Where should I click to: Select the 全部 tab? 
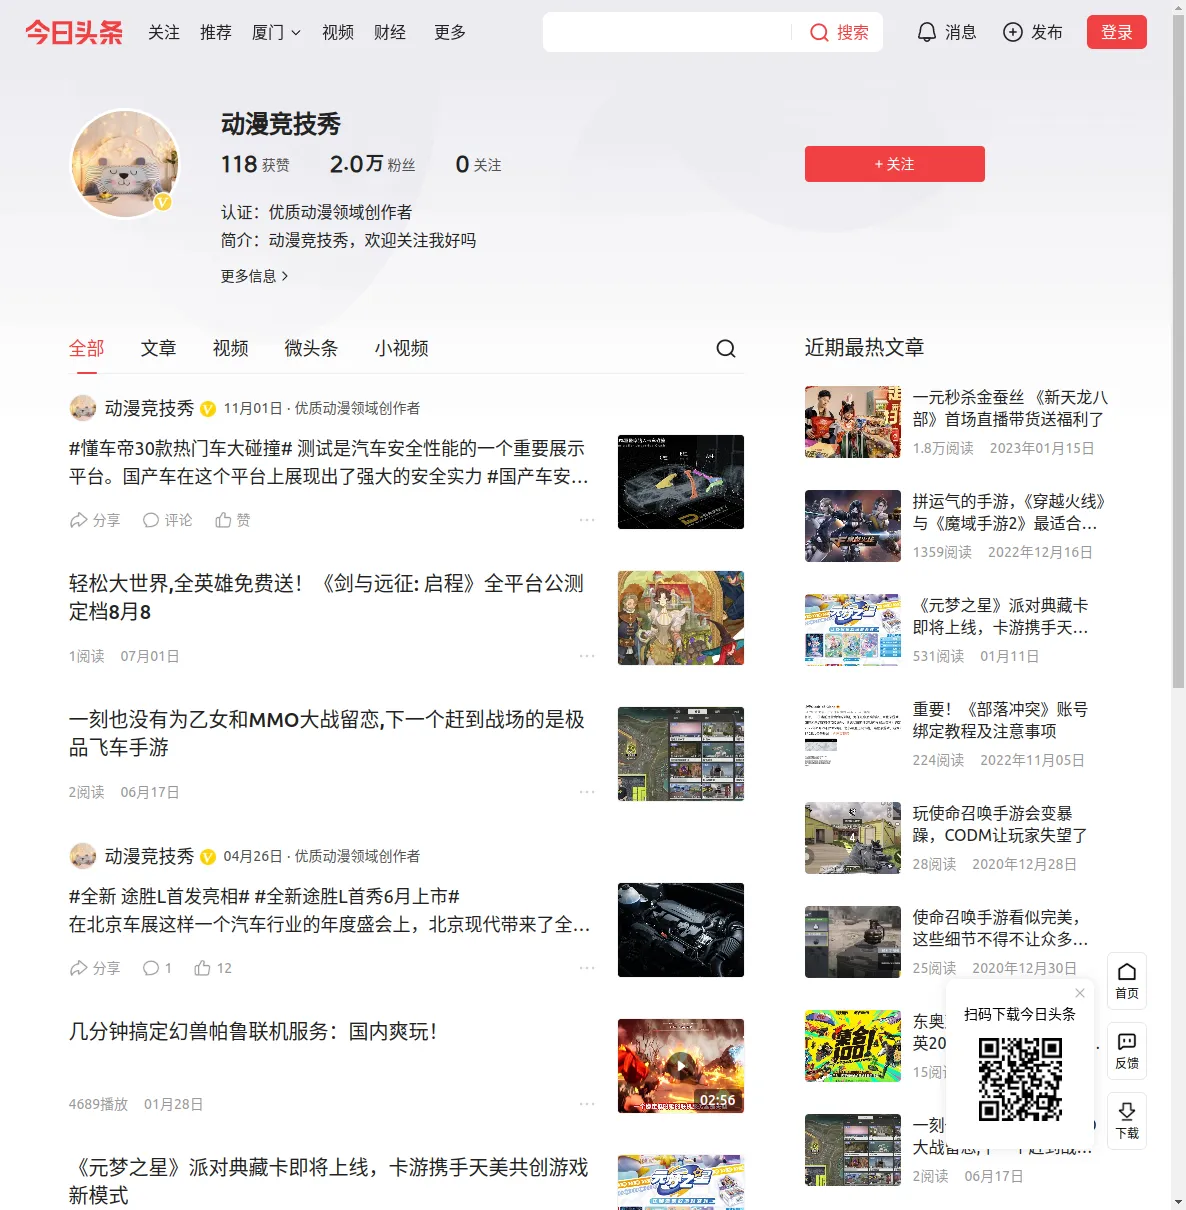click(x=87, y=348)
